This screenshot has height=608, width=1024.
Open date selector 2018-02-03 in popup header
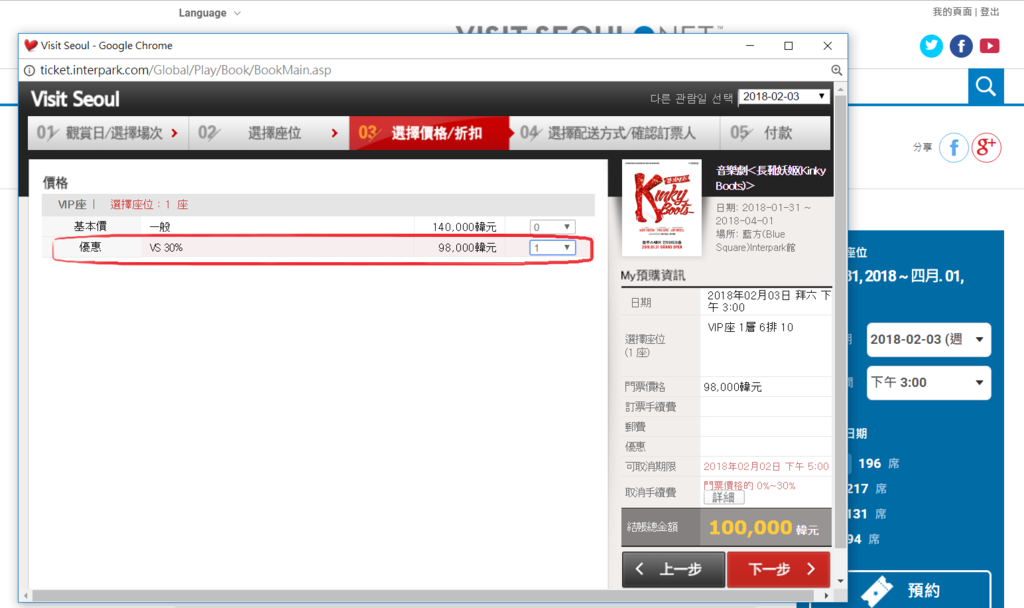pyautogui.click(x=784, y=97)
